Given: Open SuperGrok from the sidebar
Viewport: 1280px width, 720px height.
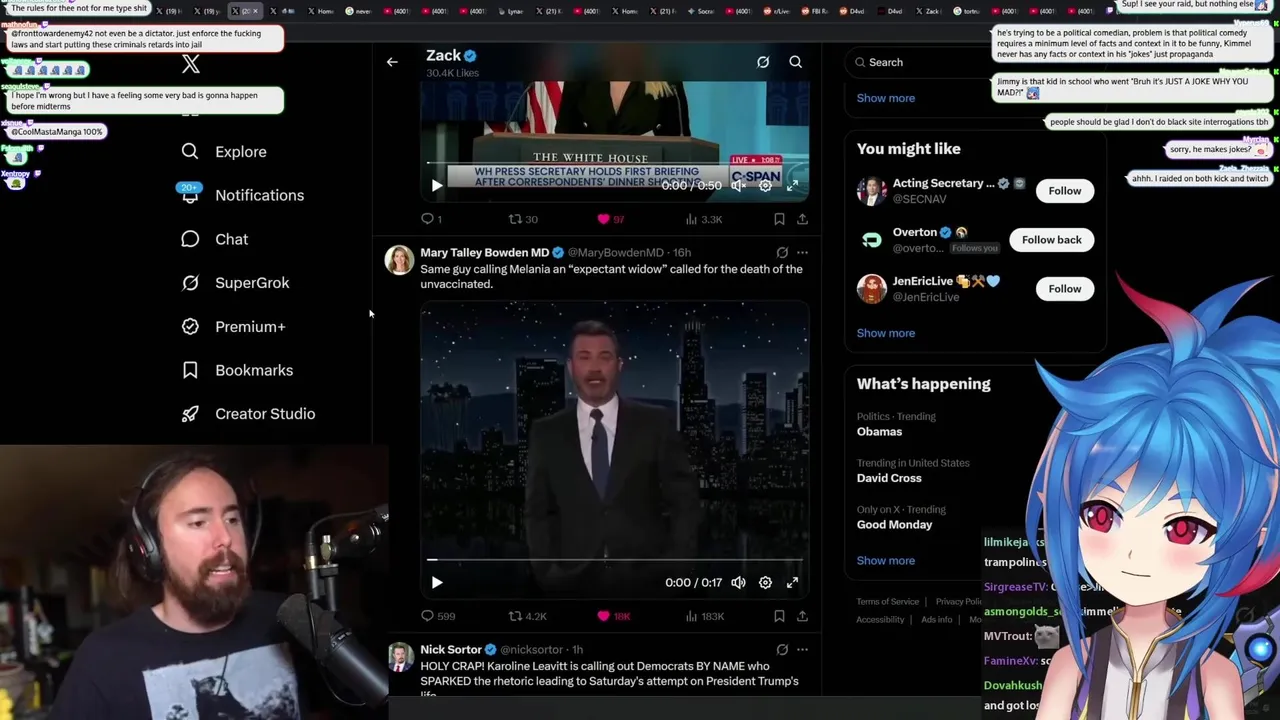Looking at the screenshot, I should (x=235, y=283).
